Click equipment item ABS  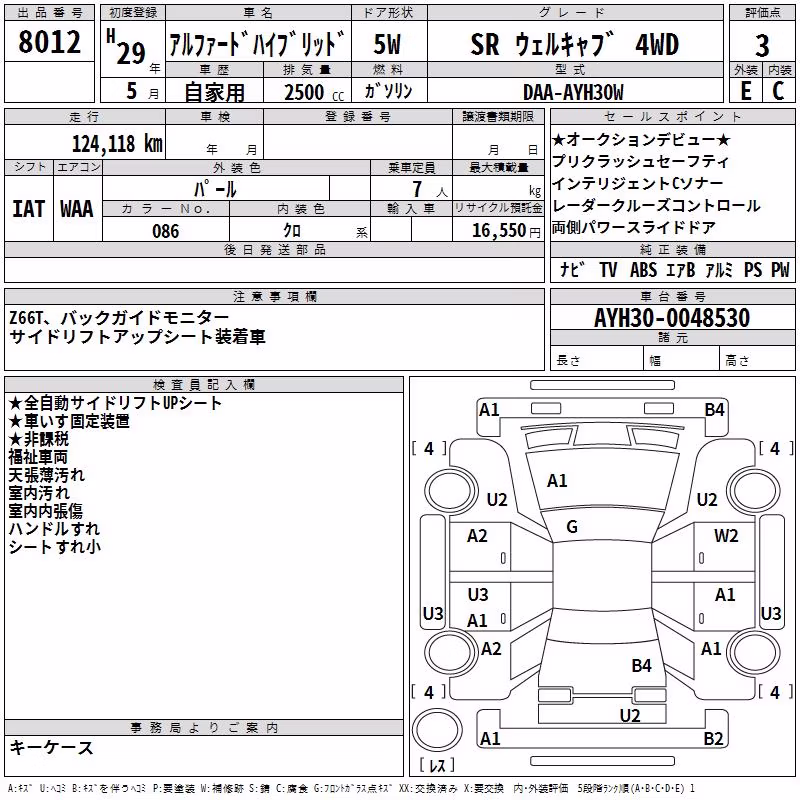(643, 269)
